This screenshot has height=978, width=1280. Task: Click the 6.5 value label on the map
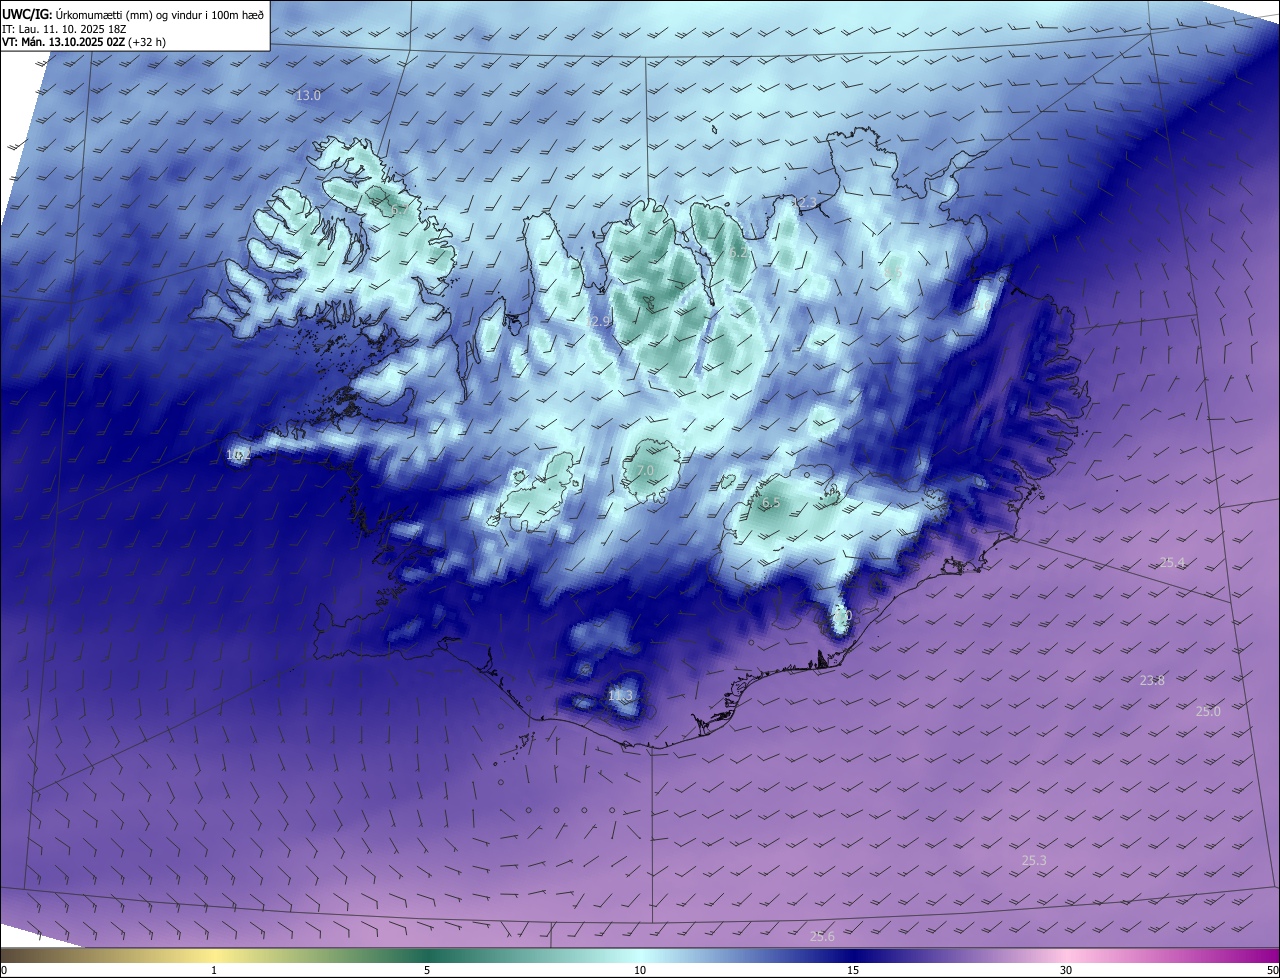[x=771, y=503]
